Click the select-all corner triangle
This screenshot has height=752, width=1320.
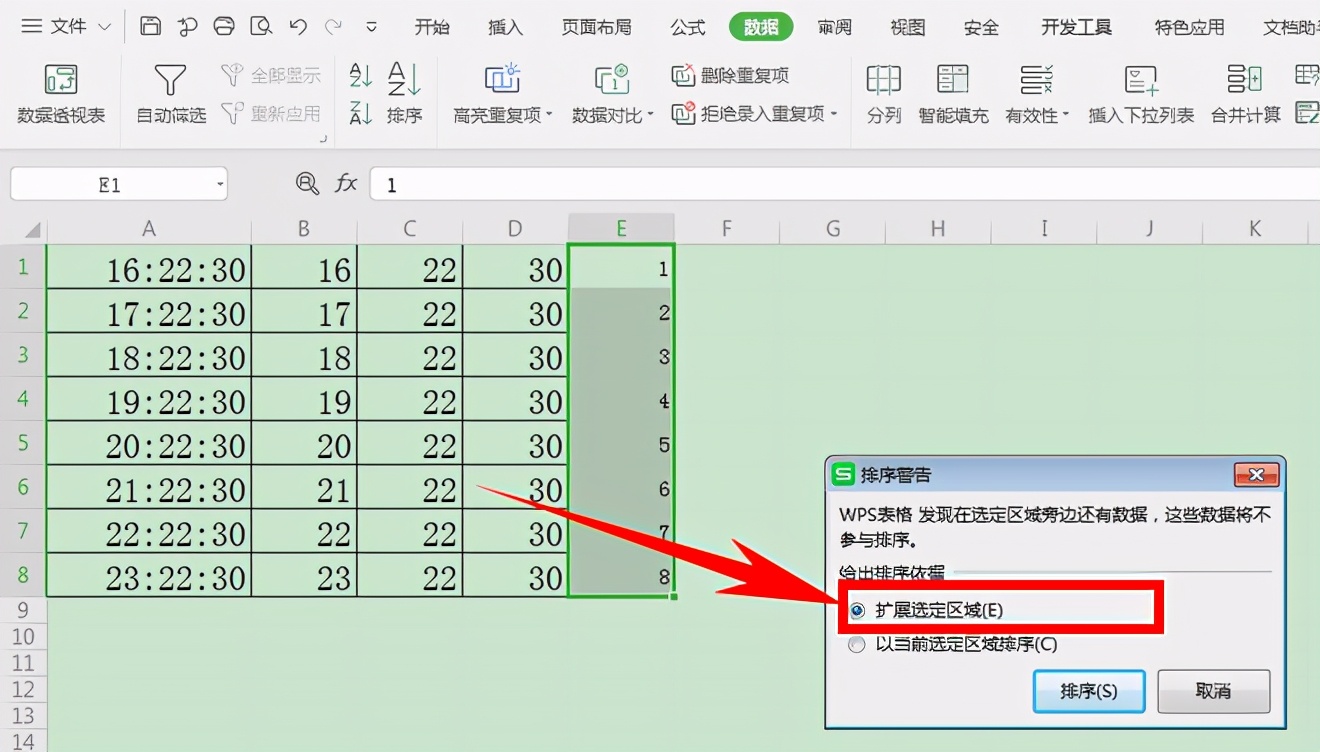[33, 230]
